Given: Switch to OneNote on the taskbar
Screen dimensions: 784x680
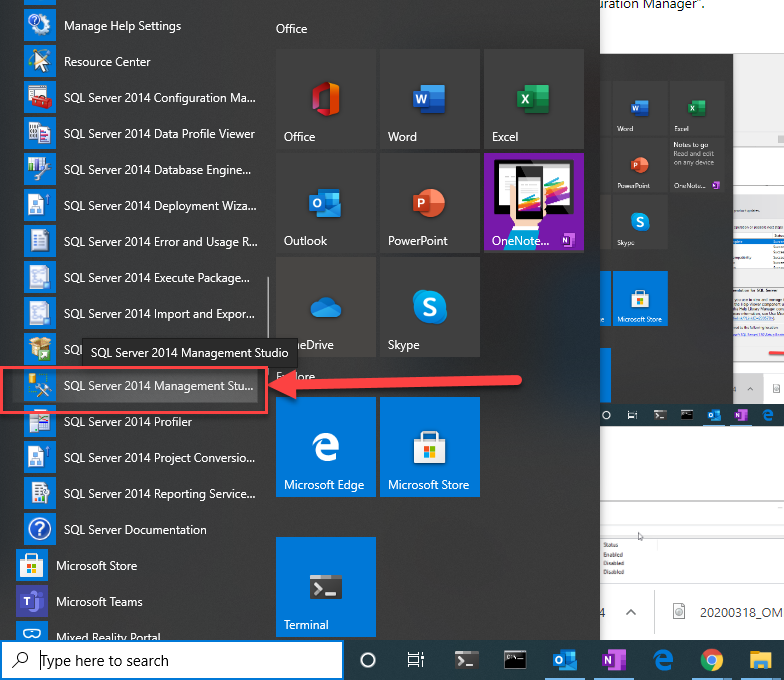Looking at the screenshot, I should click(x=614, y=660).
